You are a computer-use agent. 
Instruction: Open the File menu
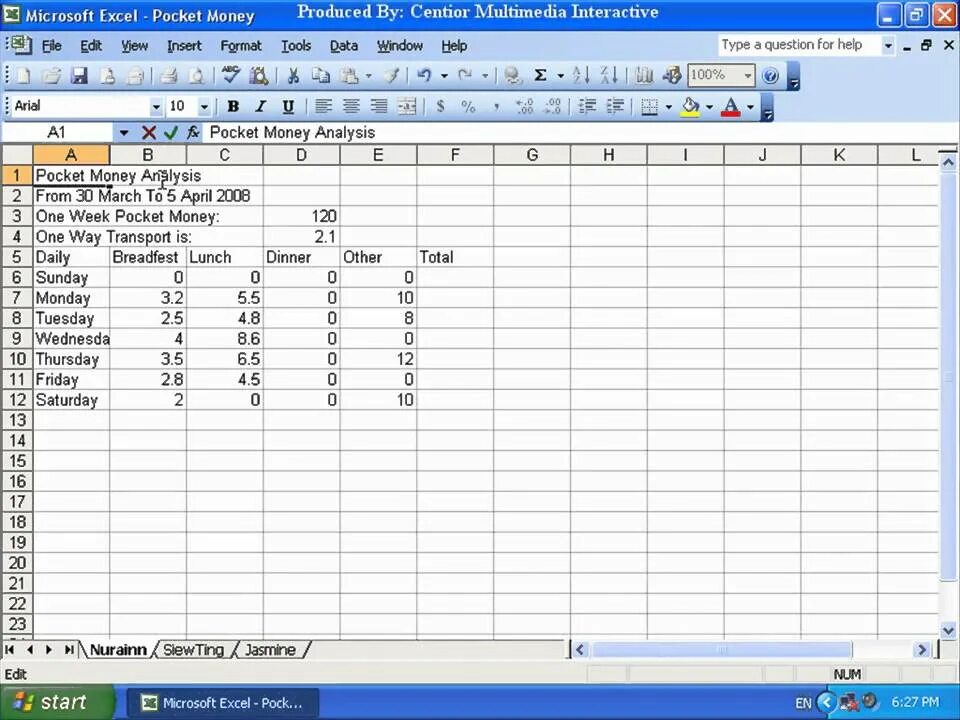51,46
